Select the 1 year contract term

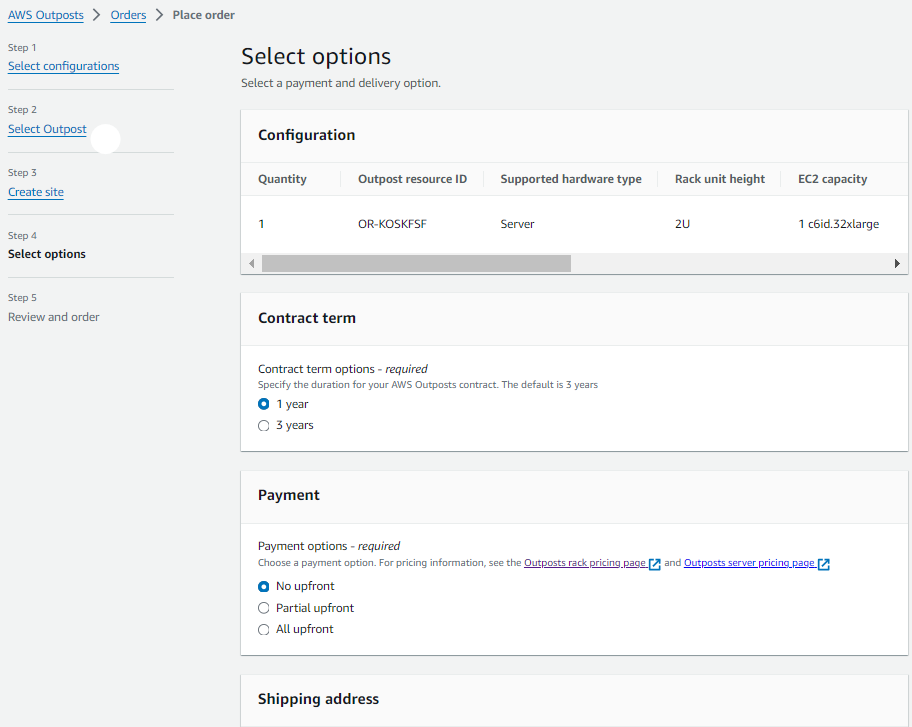[x=264, y=404]
